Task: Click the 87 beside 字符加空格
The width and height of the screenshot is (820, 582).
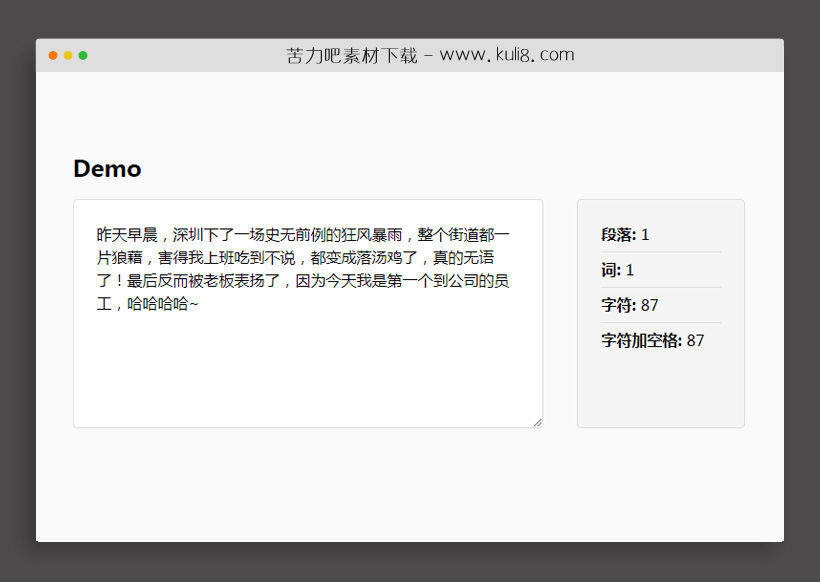Action: coord(693,340)
